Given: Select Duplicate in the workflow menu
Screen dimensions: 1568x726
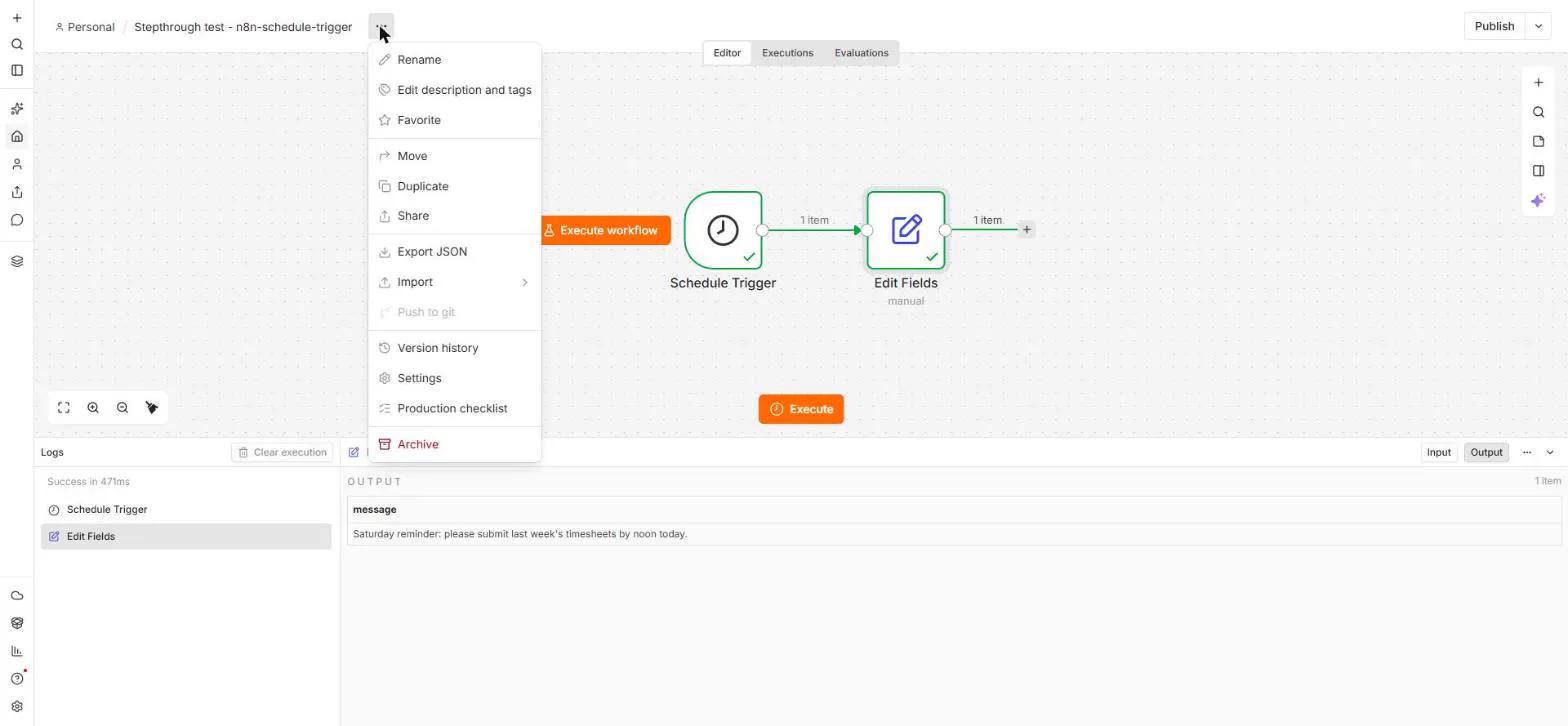Looking at the screenshot, I should (455, 186).
